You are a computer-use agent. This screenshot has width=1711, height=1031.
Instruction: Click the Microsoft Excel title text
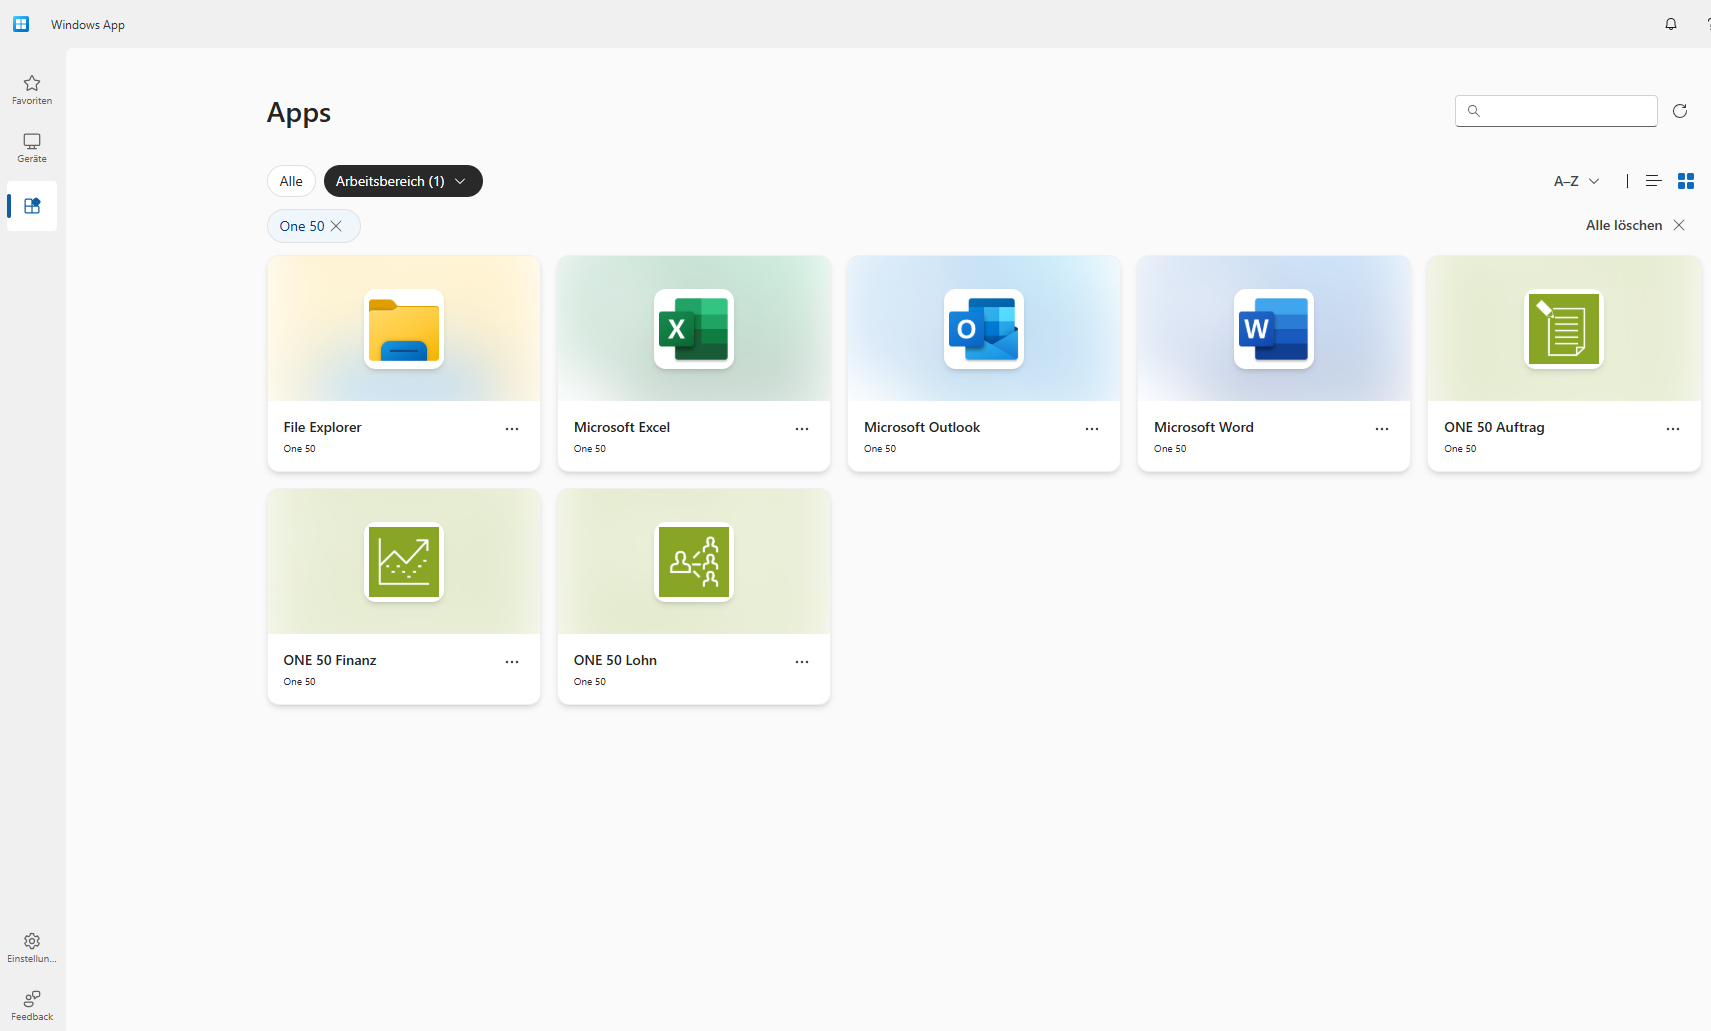[622, 427]
